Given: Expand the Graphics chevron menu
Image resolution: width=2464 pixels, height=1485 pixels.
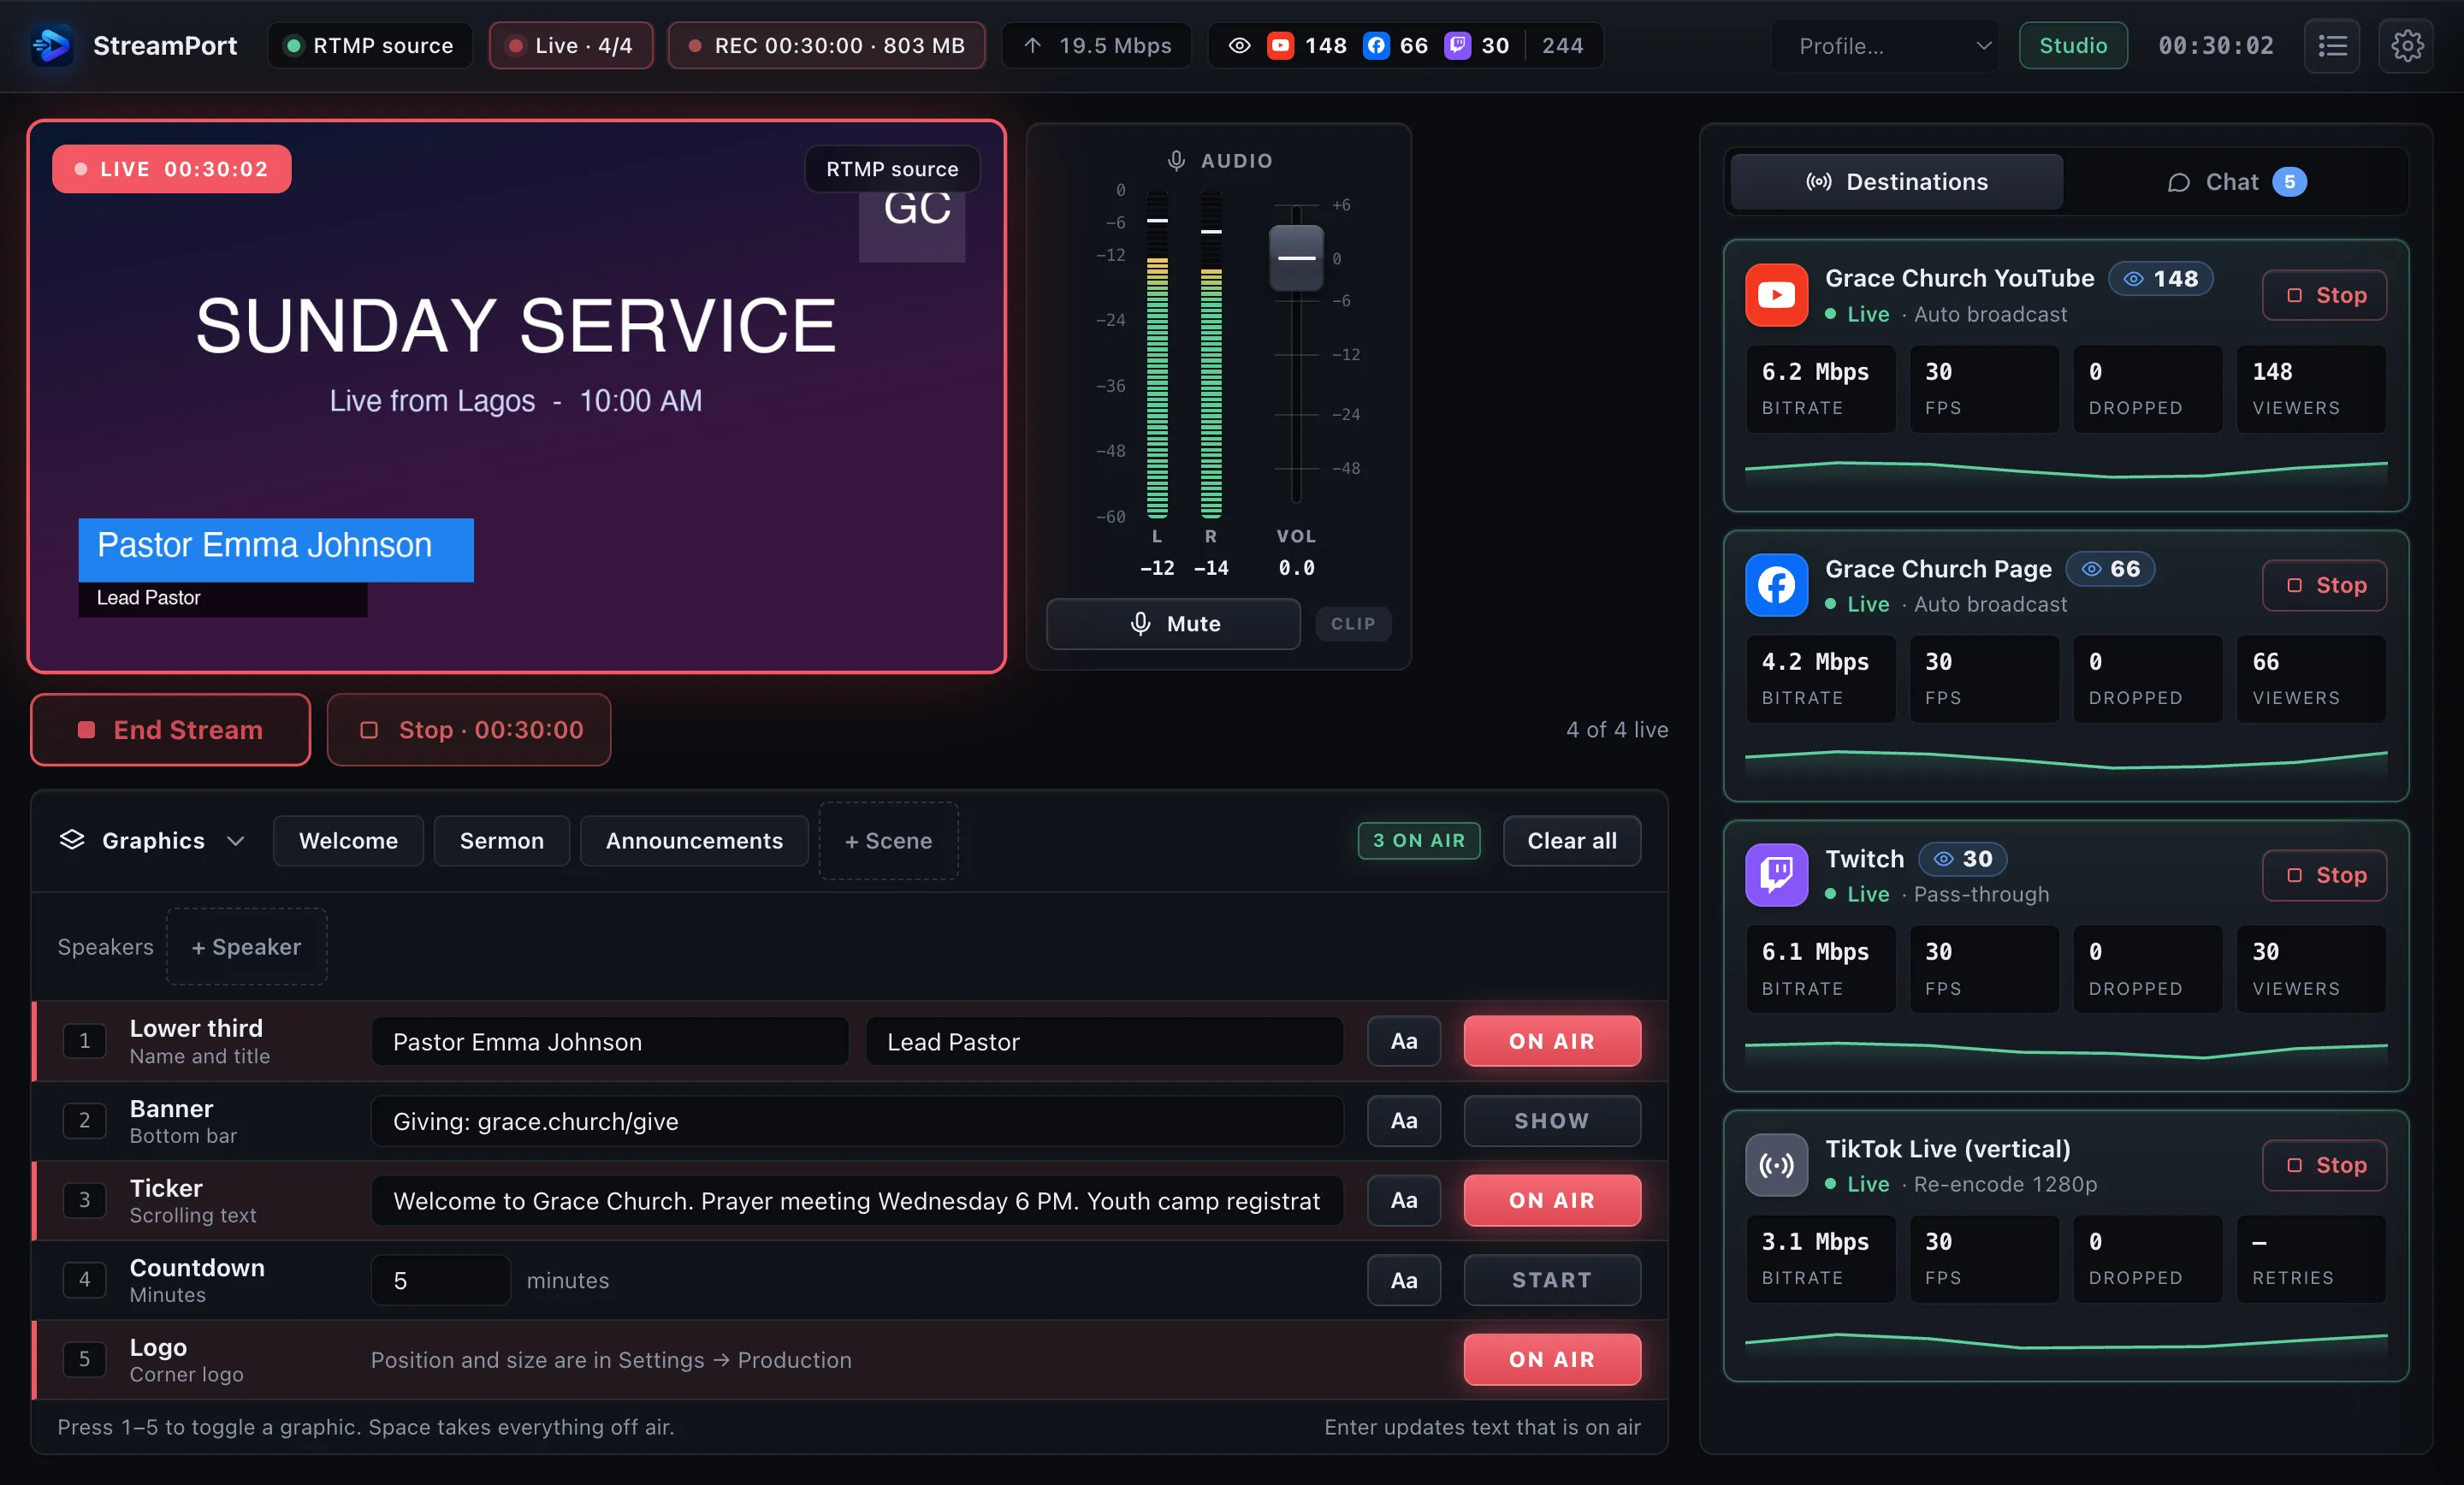Looking at the screenshot, I should (x=236, y=841).
